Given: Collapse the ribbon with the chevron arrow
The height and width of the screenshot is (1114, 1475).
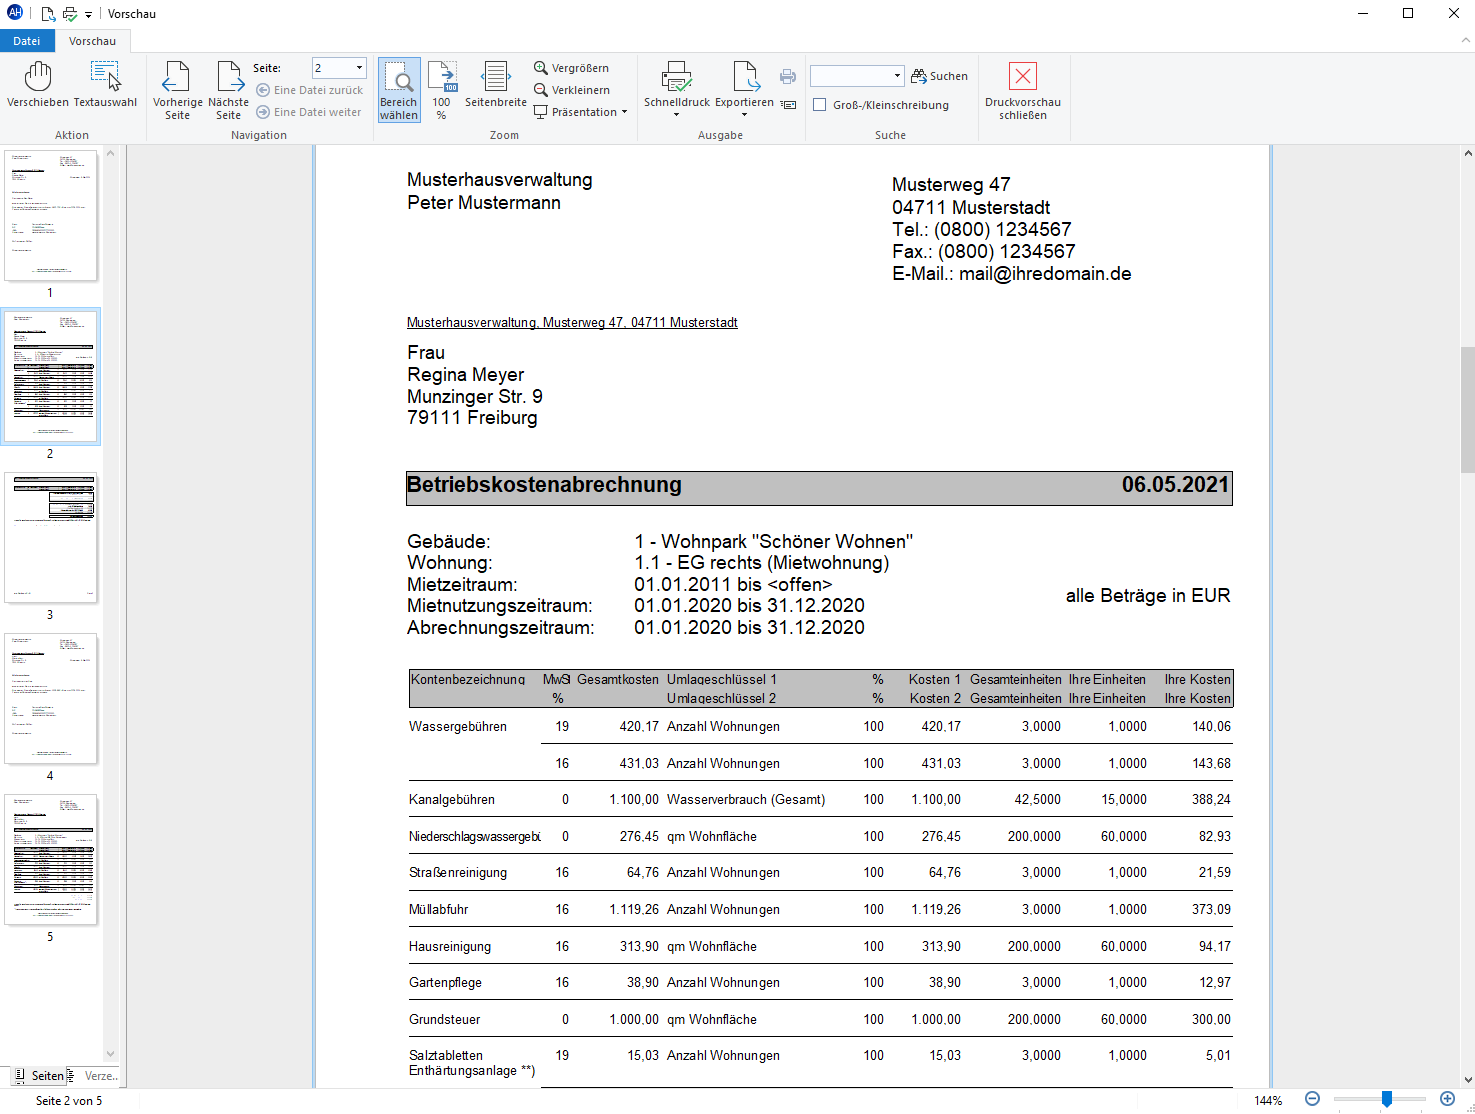Looking at the screenshot, I should click(x=1466, y=41).
